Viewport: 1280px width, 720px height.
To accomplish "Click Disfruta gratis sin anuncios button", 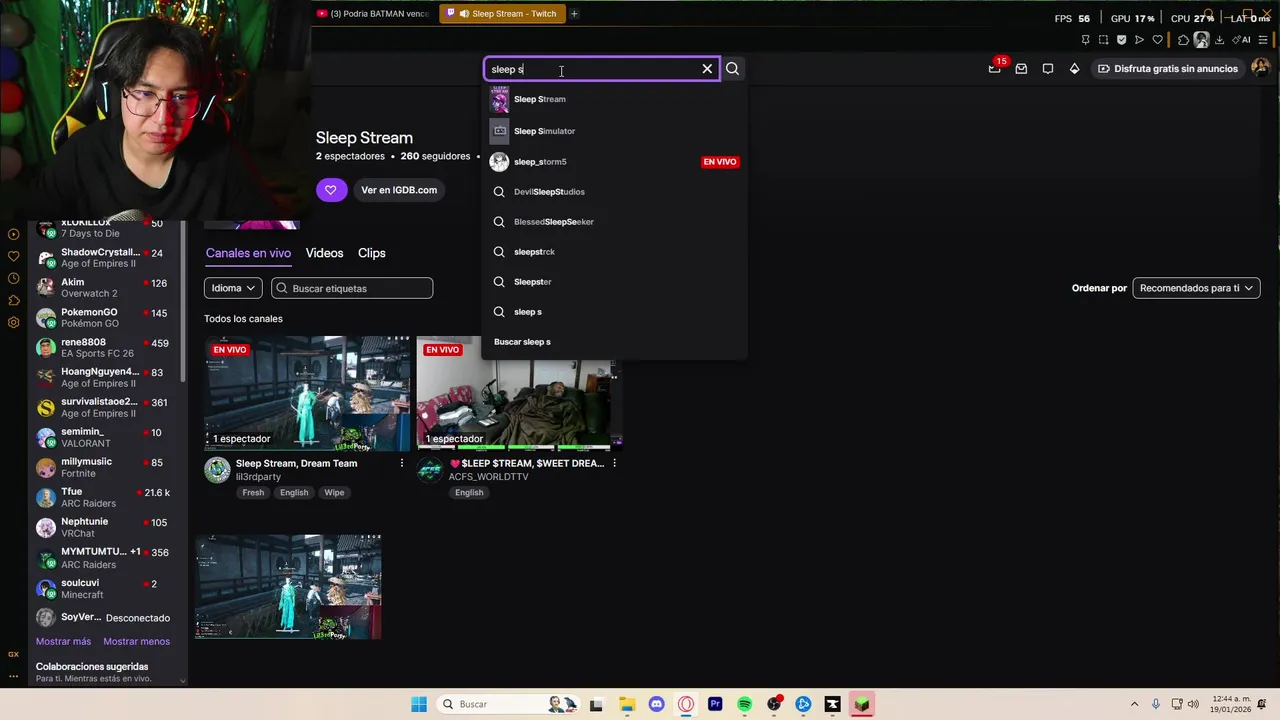I will pyautogui.click(x=1168, y=69).
